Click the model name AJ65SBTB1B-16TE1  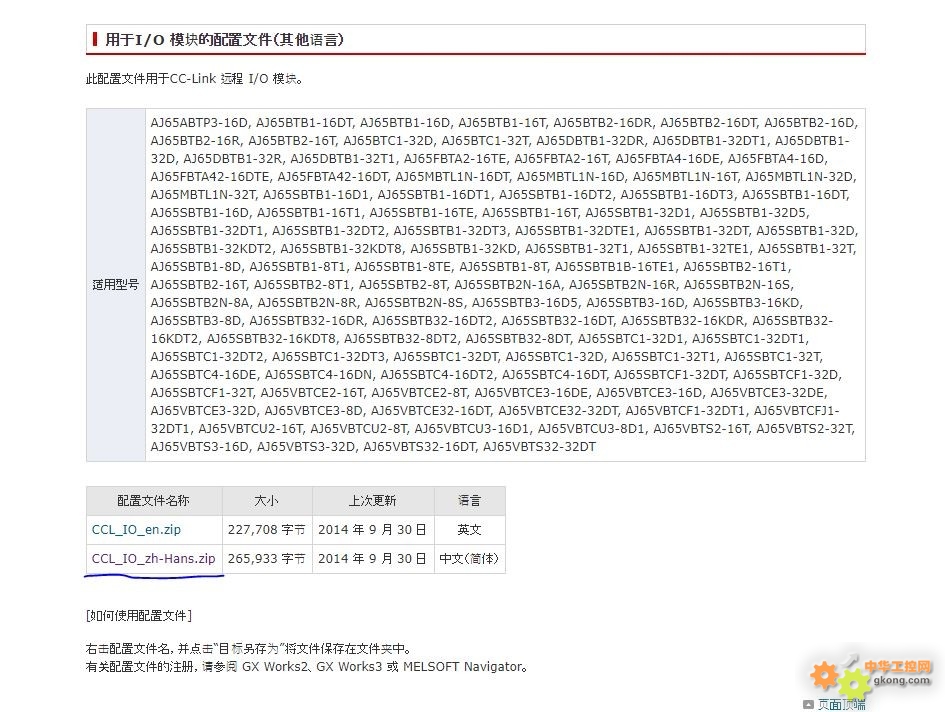[x=614, y=266]
